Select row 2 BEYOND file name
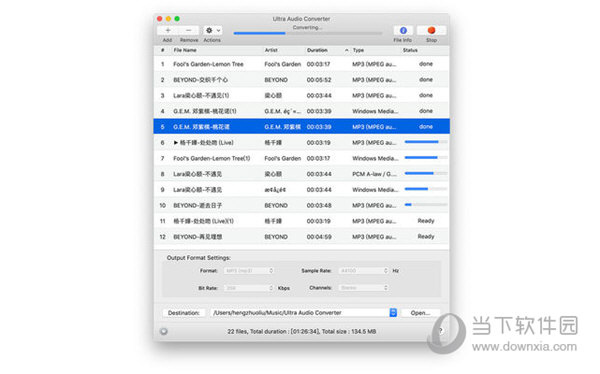This screenshot has height=374, width=600. pyautogui.click(x=201, y=80)
